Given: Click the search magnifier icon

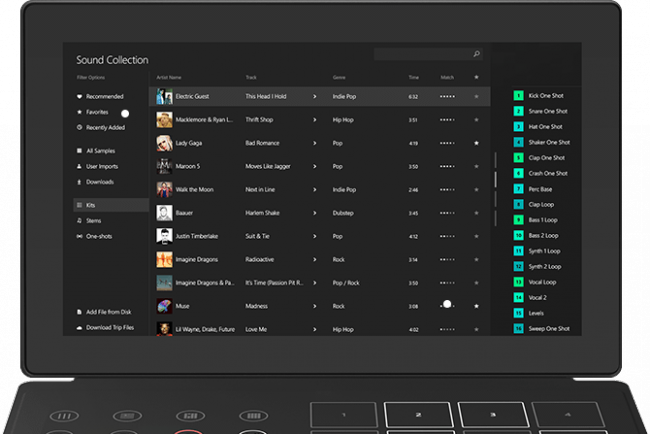Looking at the screenshot, I should [476, 54].
